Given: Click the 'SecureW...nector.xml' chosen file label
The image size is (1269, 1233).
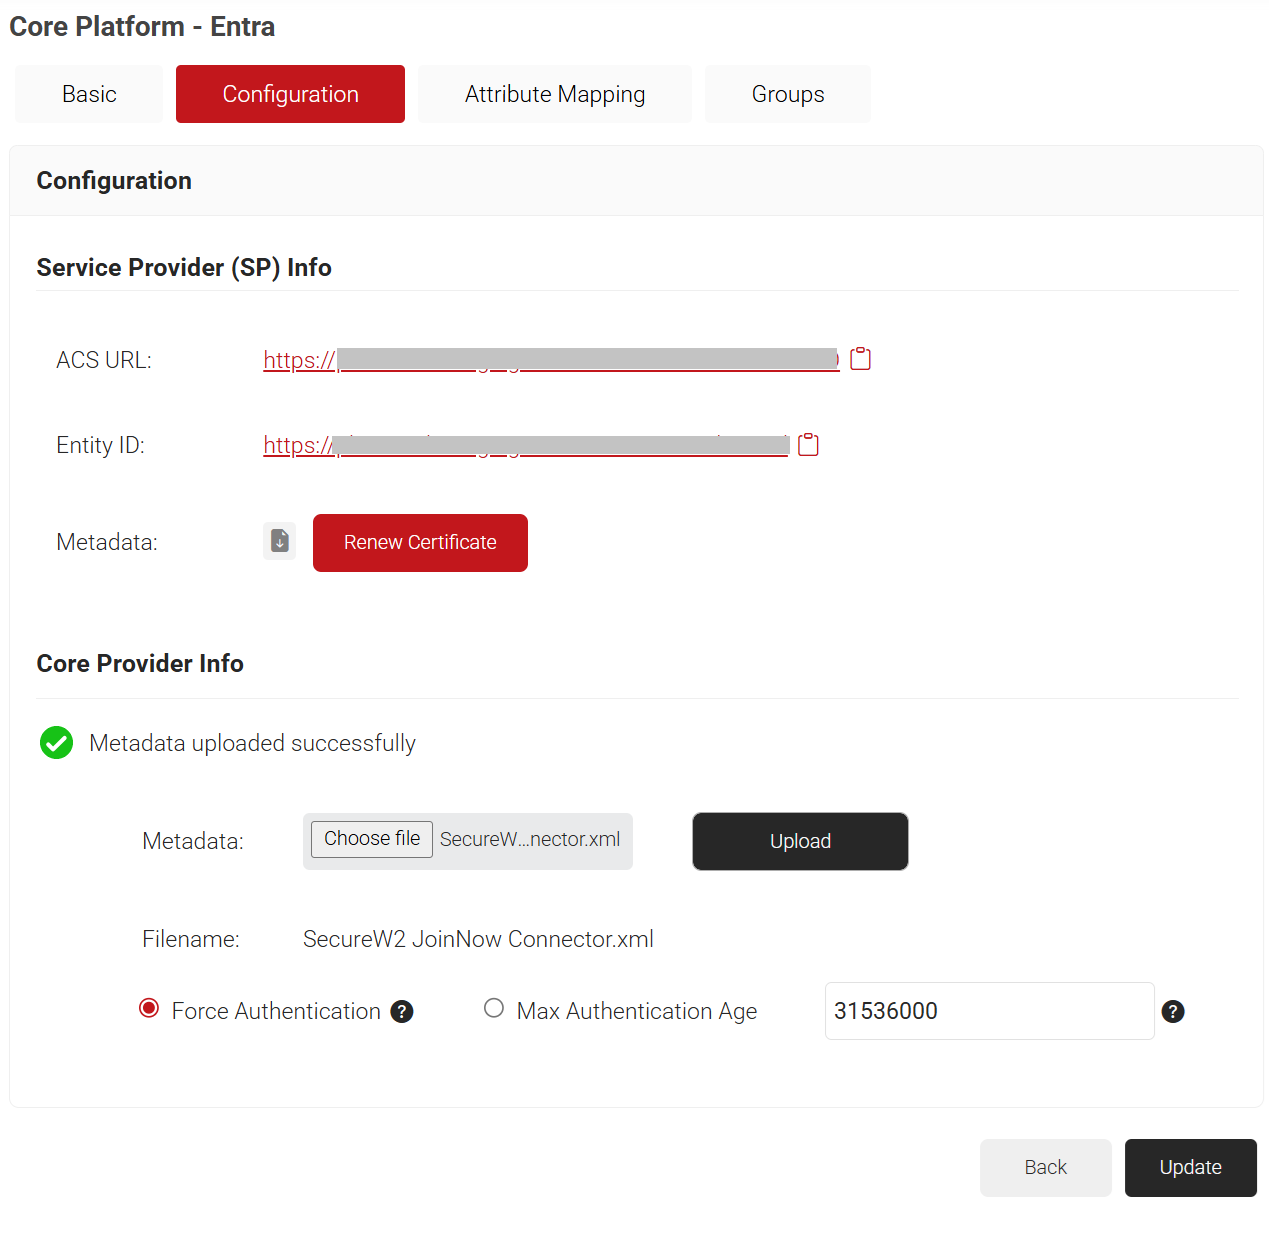Looking at the screenshot, I should [x=530, y=839].
